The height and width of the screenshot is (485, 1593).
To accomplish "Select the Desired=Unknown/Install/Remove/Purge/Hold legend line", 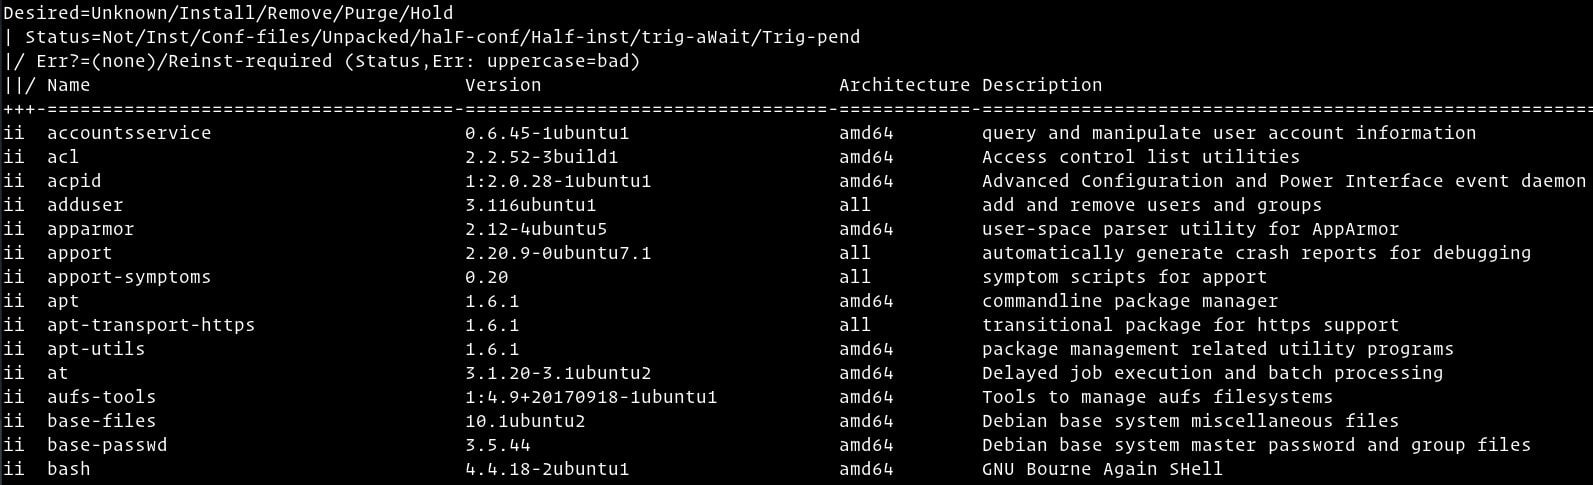I will (228, 13).
